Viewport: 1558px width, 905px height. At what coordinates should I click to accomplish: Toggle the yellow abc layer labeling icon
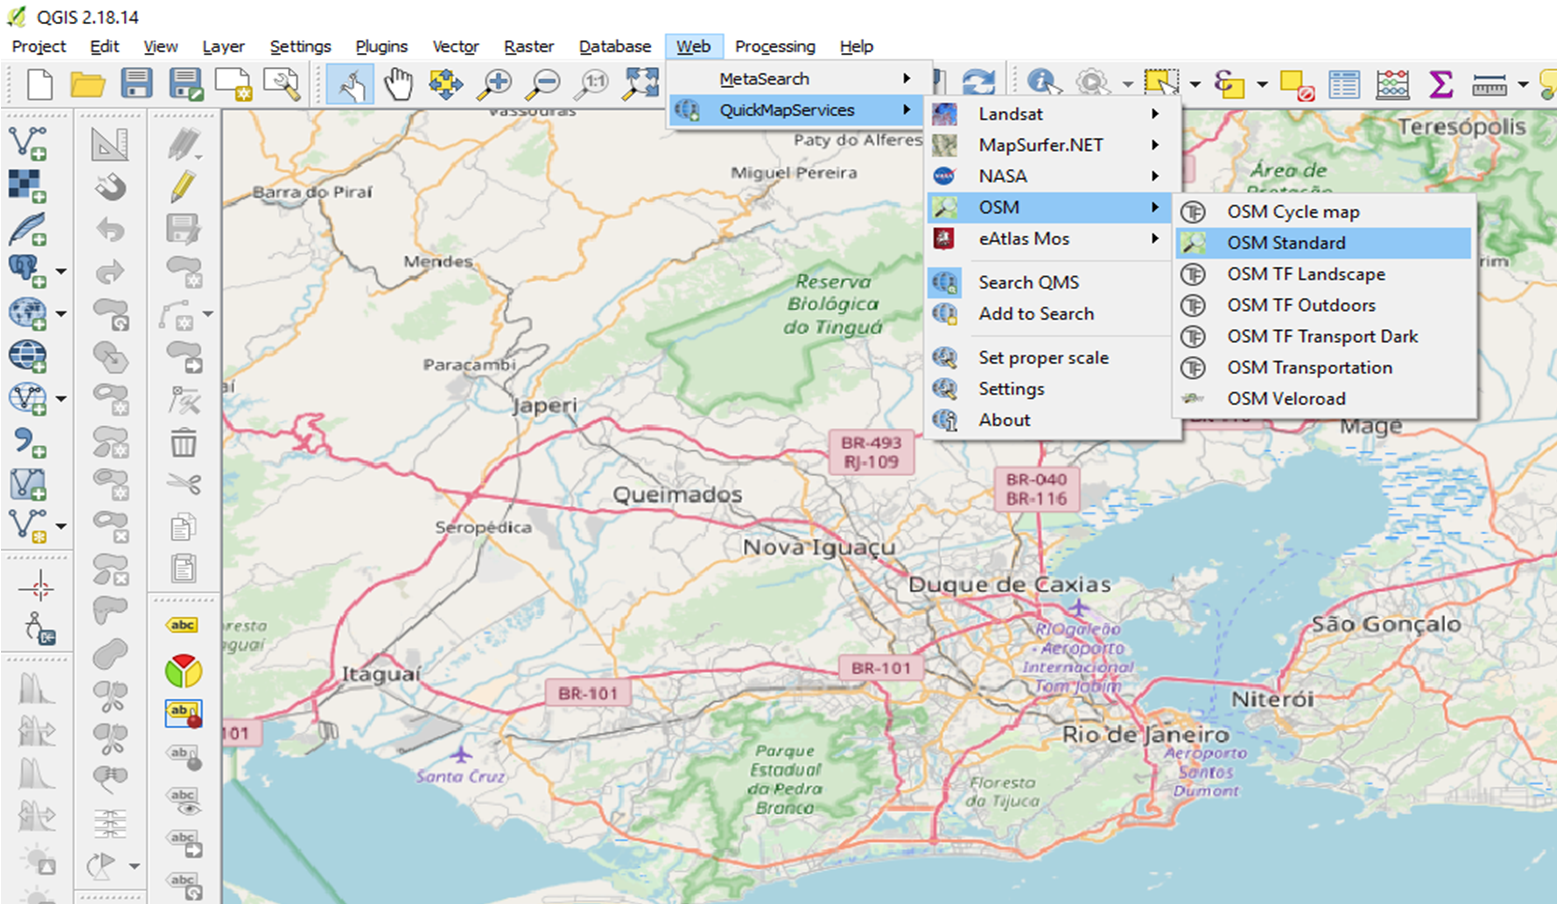tap(183, 625)
